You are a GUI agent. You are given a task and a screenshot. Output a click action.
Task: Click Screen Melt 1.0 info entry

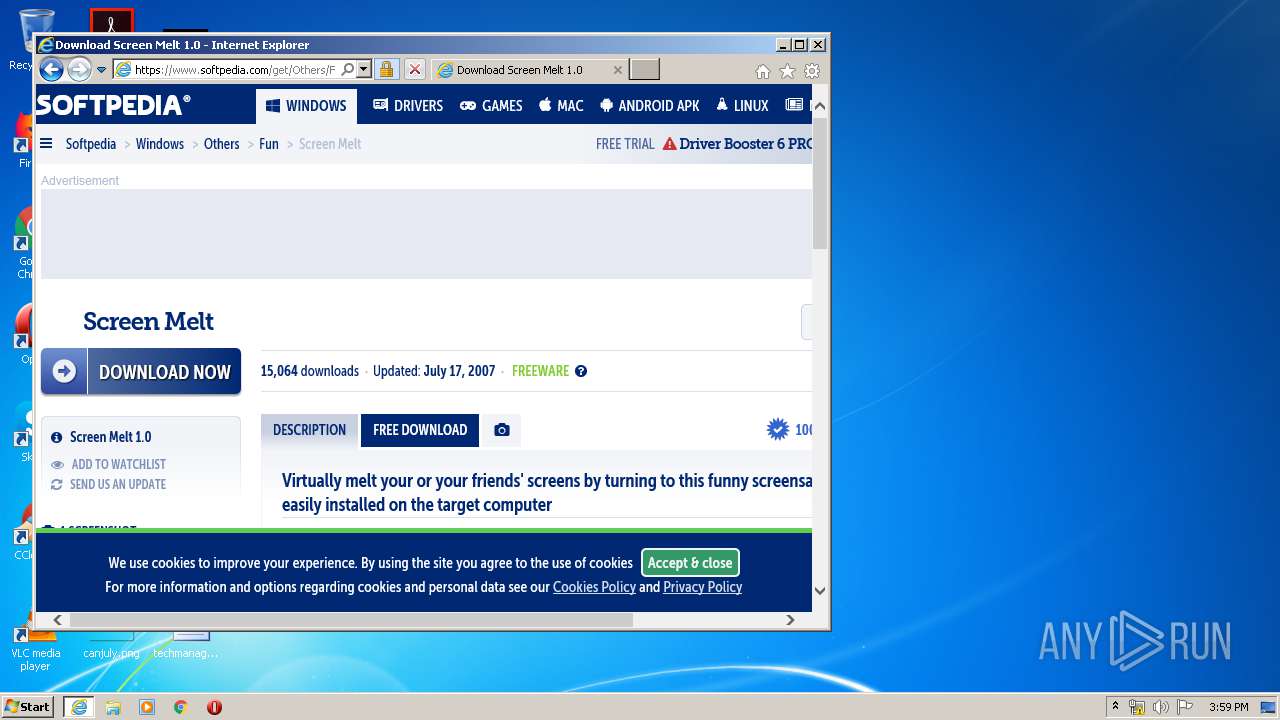pyautogui.click(x=102, y=437)
